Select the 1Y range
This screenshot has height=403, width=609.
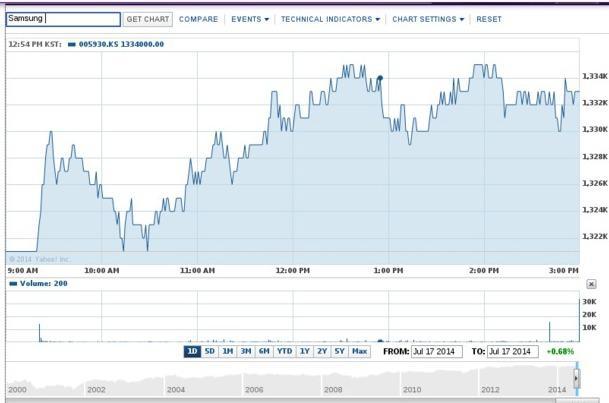click(x=305, y=351)
